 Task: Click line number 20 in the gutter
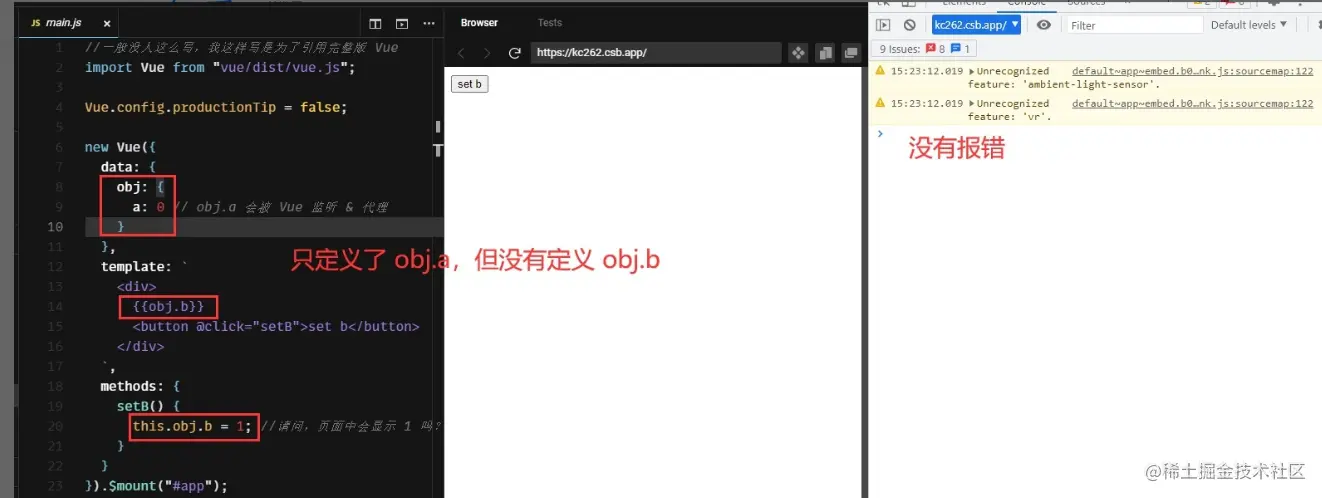(x=57, y=426)
